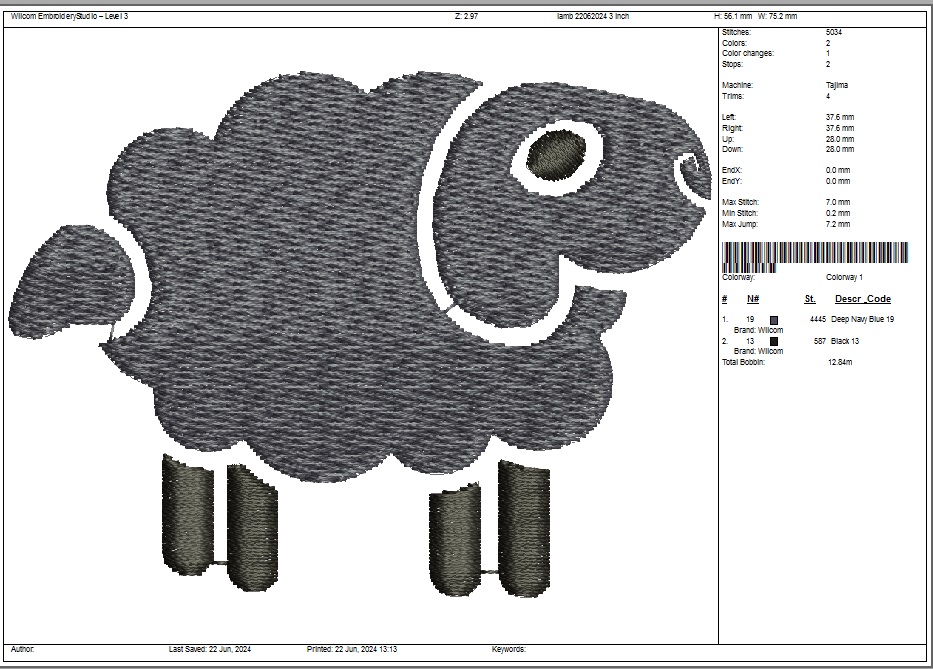This screenshot has height=669, width=933.
Task: Select the "St." column header
Action: 810,299
